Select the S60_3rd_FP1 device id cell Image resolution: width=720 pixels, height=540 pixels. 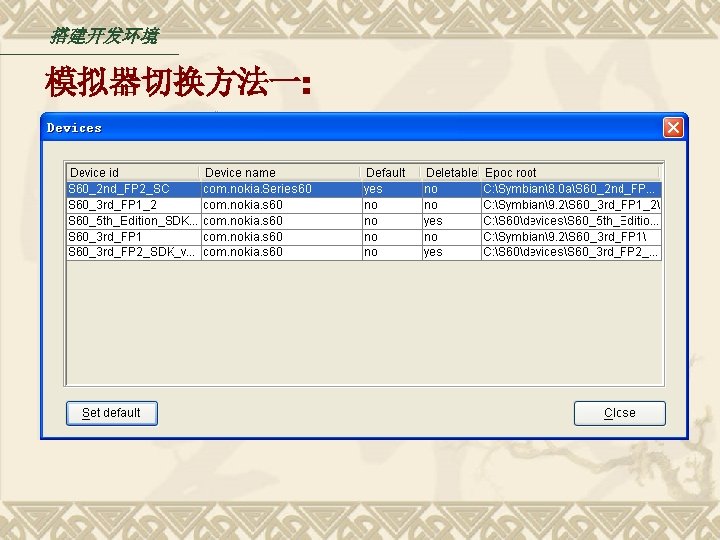point(134,236)
